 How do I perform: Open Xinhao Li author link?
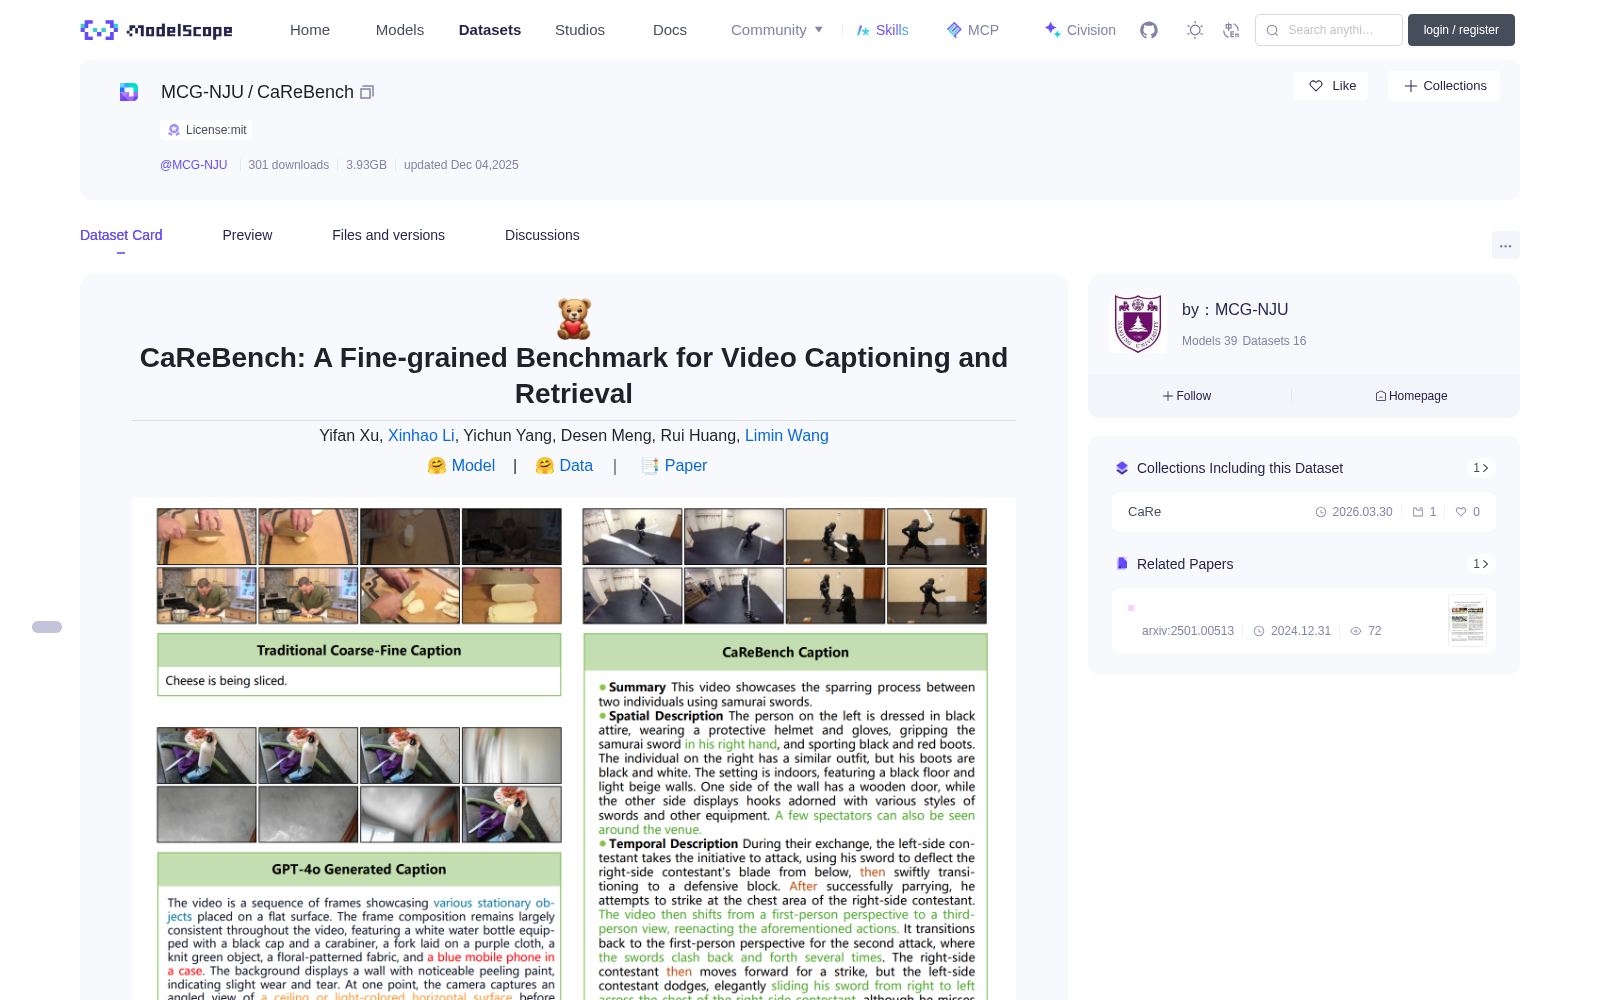click(421, 436)
